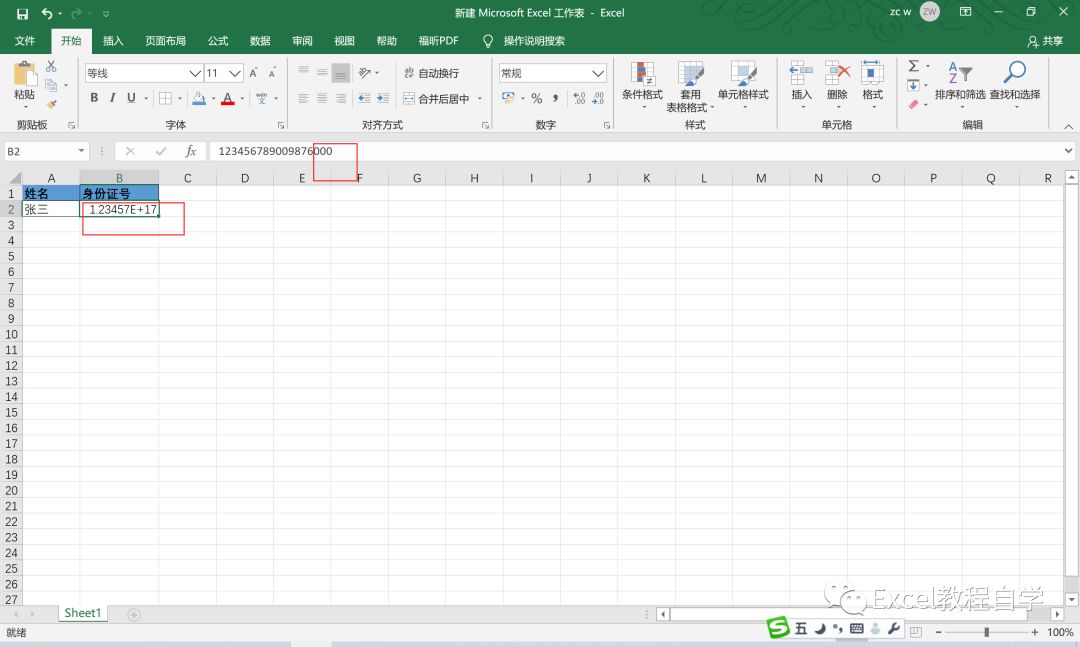Click the AutoSum sigma icon
Image resolution: width=1080 pixels, height=647 pixels.
coord(913,66)
